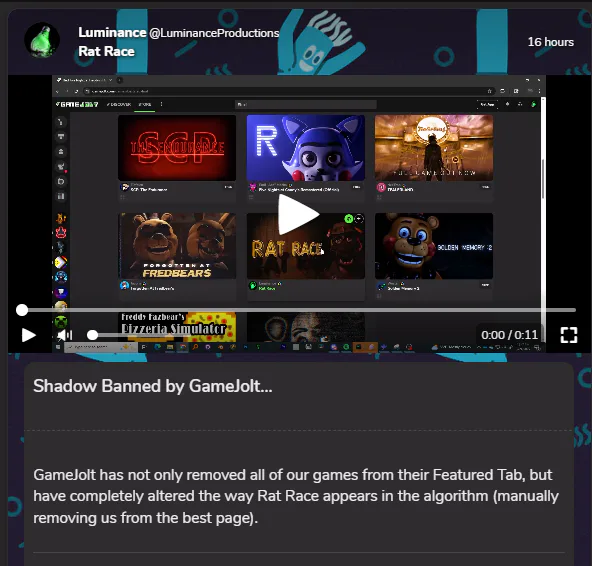Mute the video using speaker icon
The width and height of the screenshot is (592, 566).
(x=65, y=335)
